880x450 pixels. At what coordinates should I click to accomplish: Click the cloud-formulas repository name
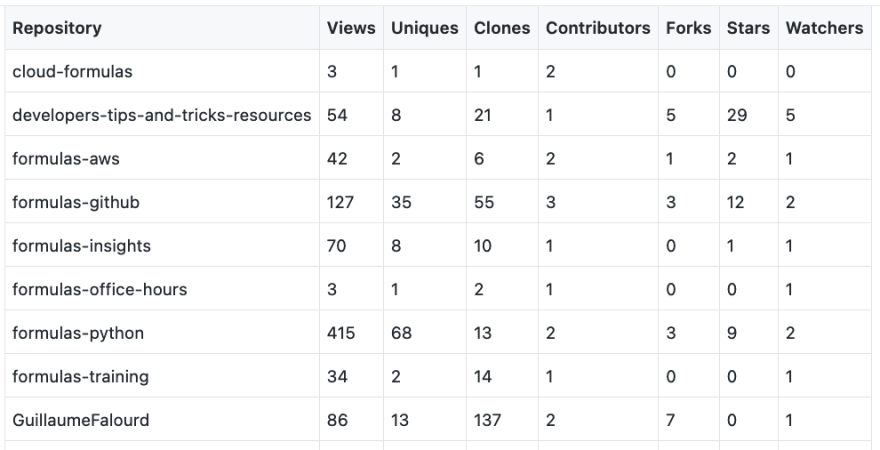[72, 72]
